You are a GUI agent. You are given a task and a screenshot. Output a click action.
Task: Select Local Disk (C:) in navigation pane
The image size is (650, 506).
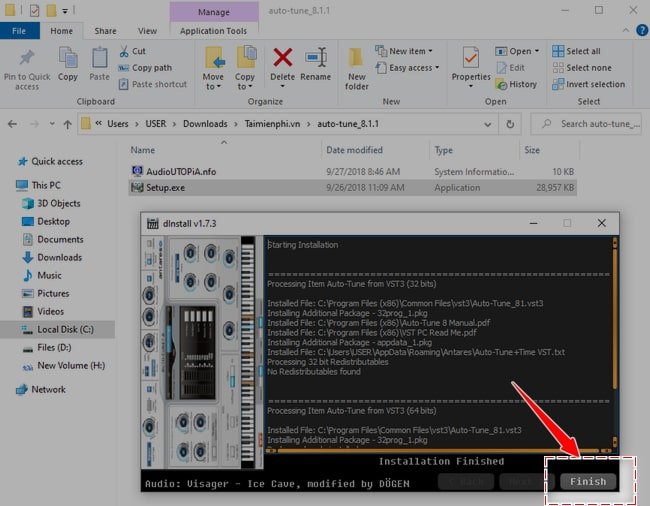[68, 329]
